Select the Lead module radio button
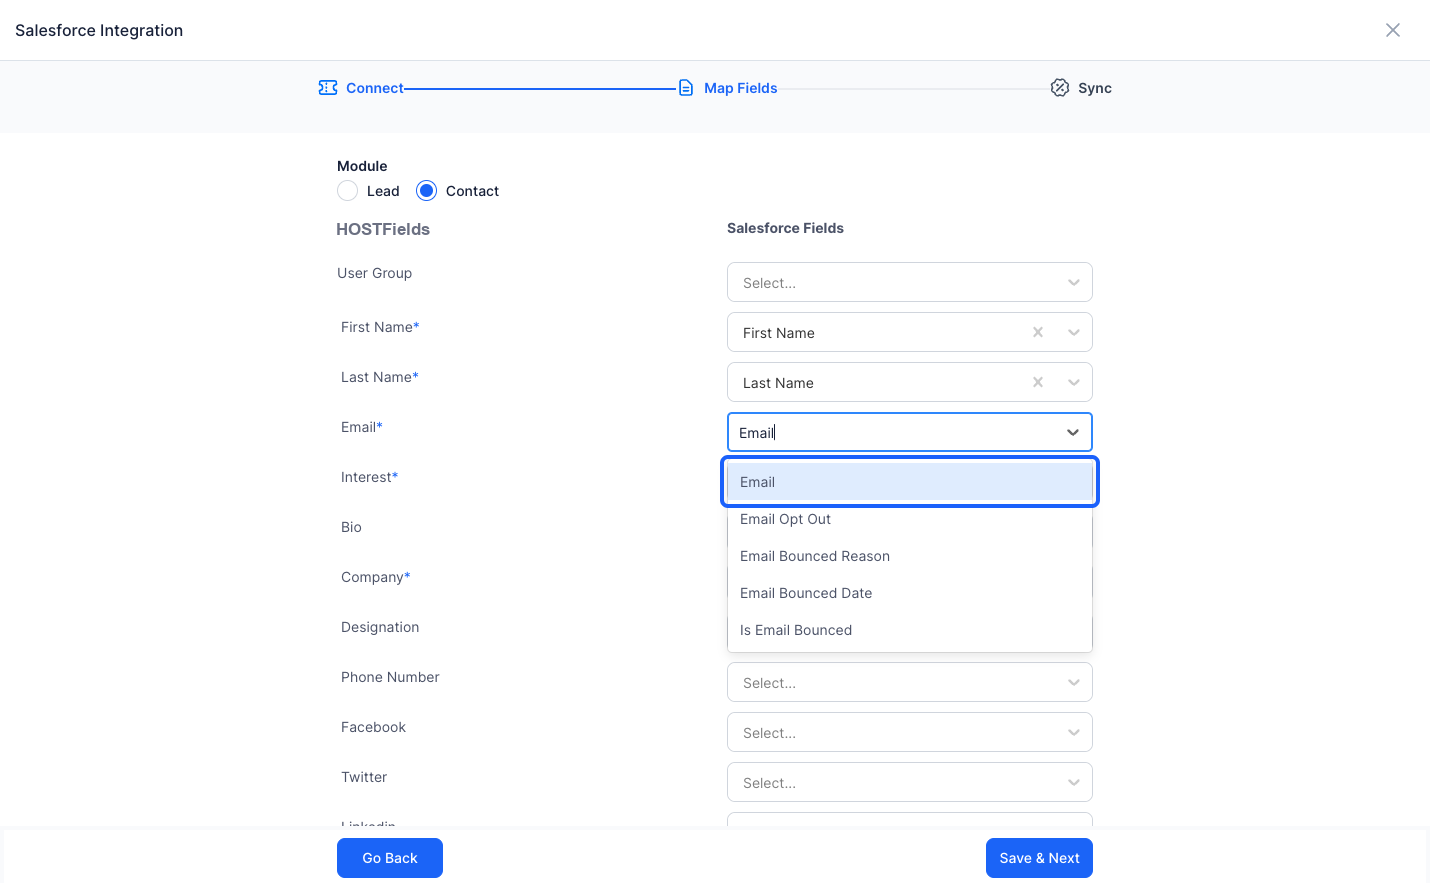 (347, 191)
